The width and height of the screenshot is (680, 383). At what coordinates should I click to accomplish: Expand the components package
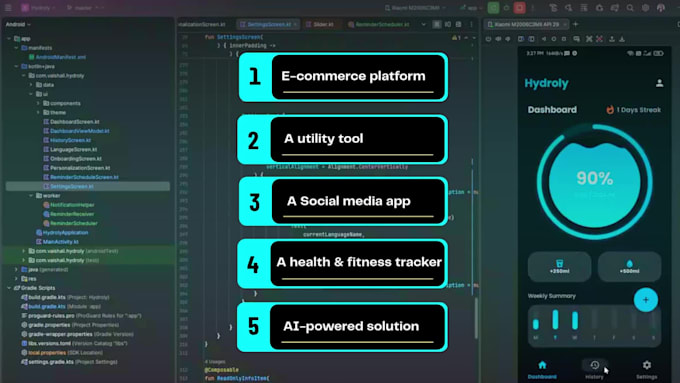(x=38, y=103)
